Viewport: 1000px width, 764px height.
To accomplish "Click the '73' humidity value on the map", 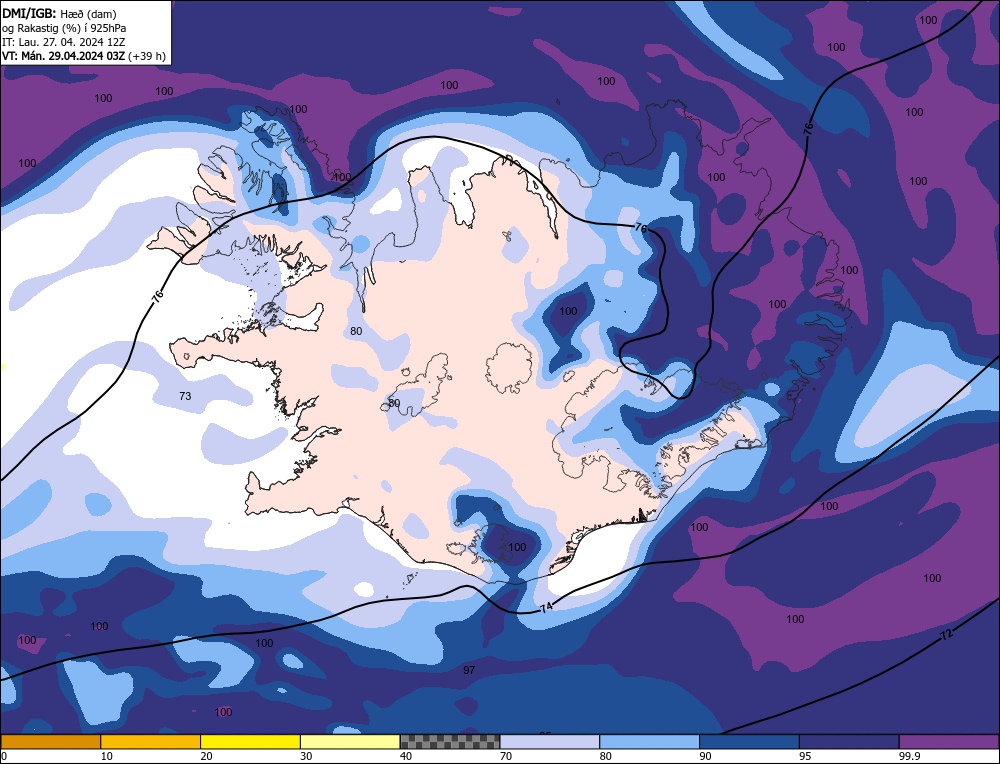I will pyautogui.click(x=185, y=396).
